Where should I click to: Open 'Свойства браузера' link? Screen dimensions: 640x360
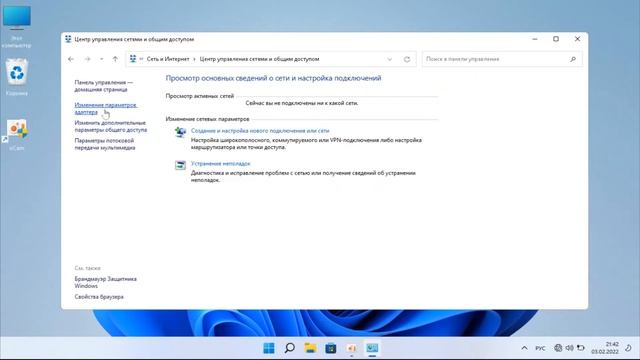pos(99,297)
